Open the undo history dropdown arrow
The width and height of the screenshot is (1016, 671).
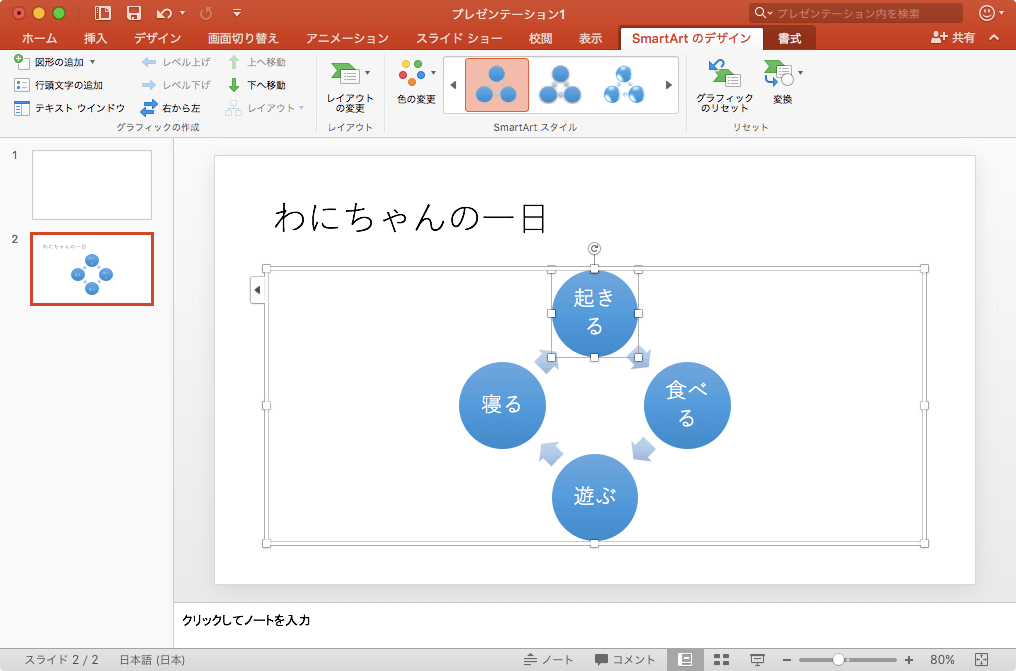(183, 13)
